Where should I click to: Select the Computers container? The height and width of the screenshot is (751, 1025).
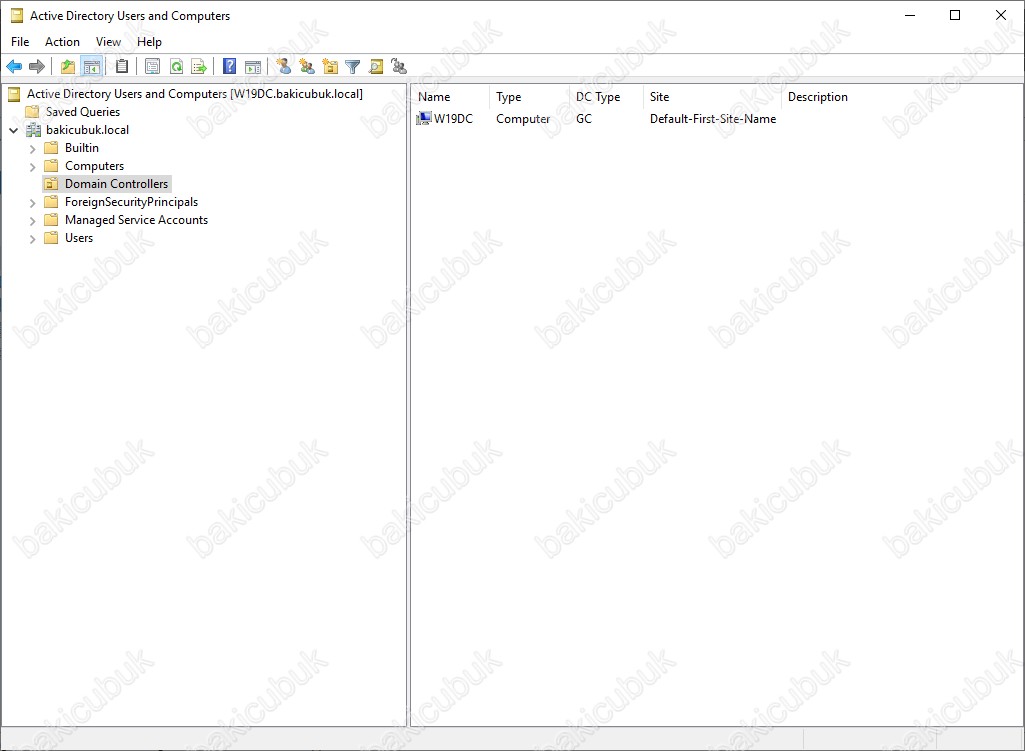[x=94, y=166]
